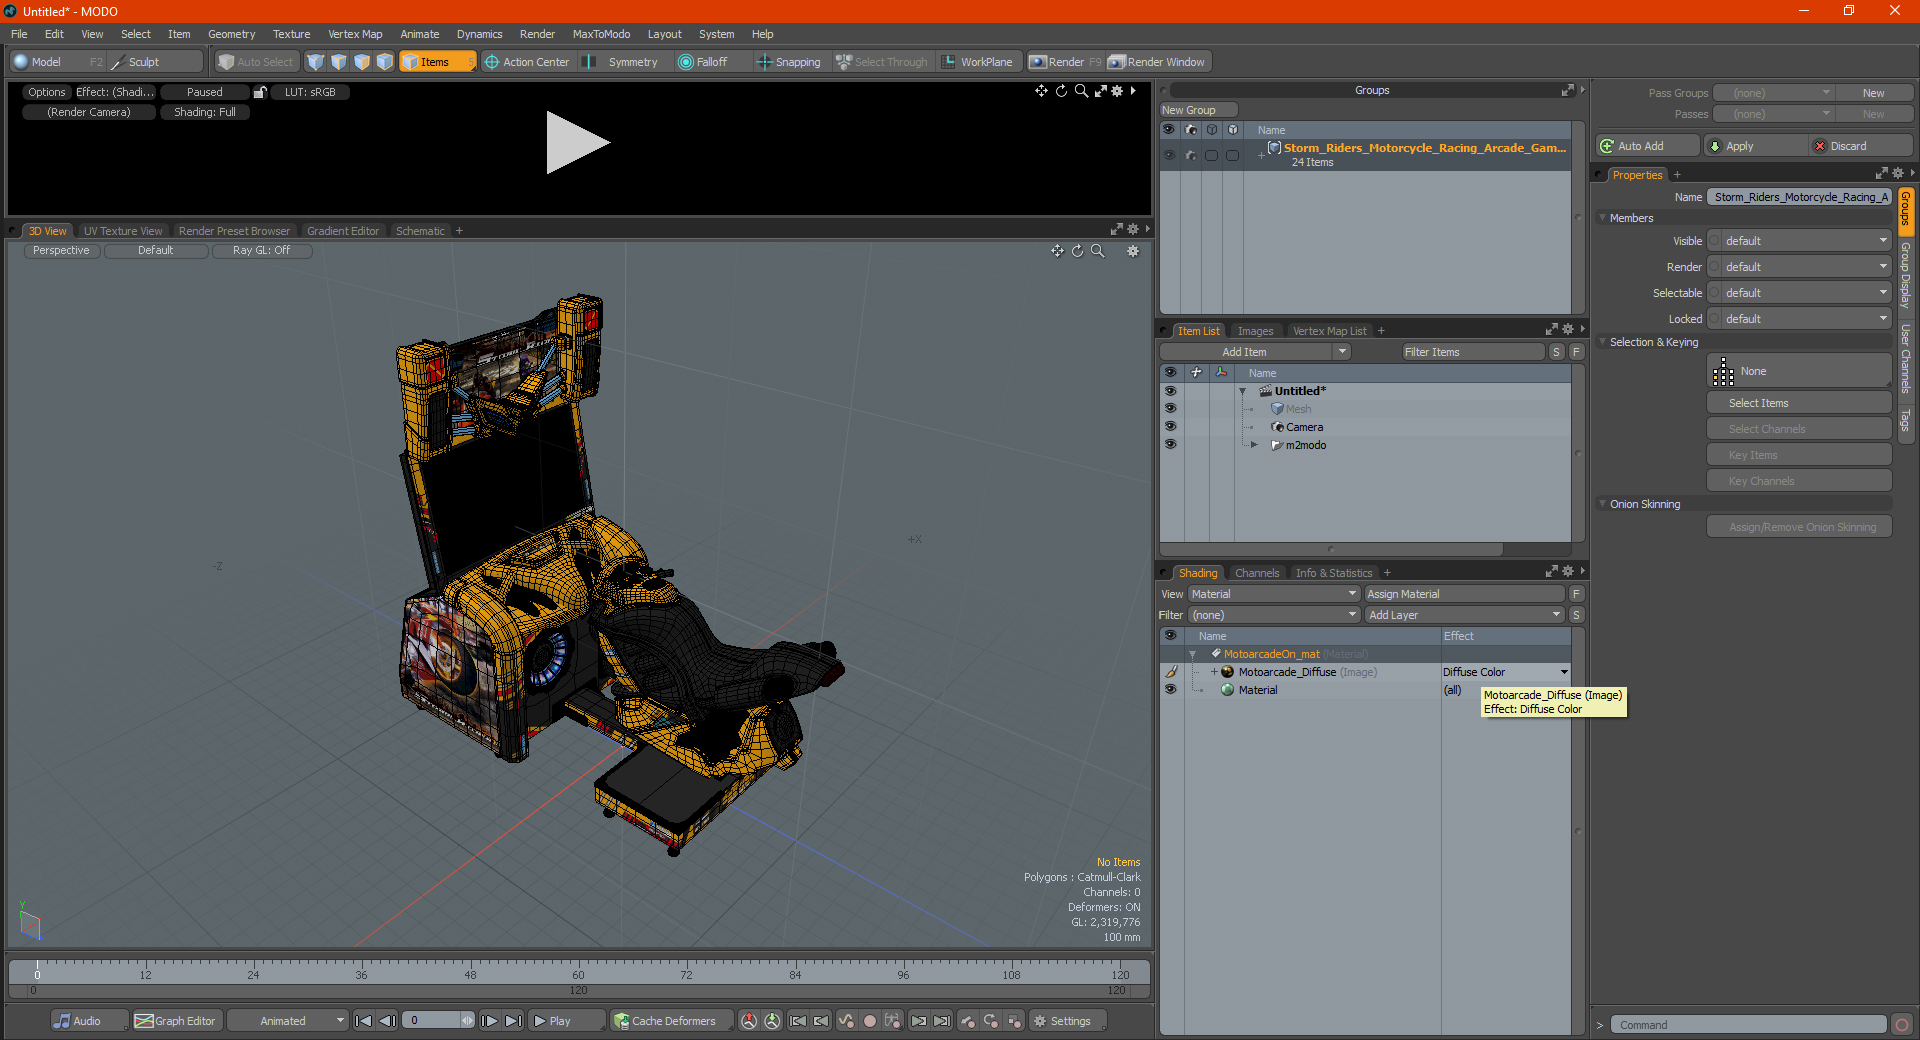Jump to first frame in transport
1920x1040 pixels.
[x=364, y=1021]
